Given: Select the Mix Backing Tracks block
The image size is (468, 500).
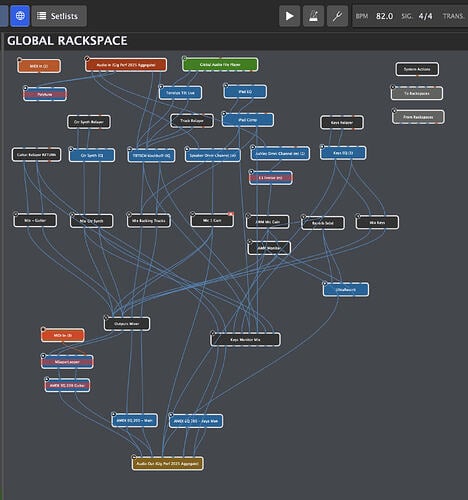Looking at the screenshot, I should click(x=149, y=220).
